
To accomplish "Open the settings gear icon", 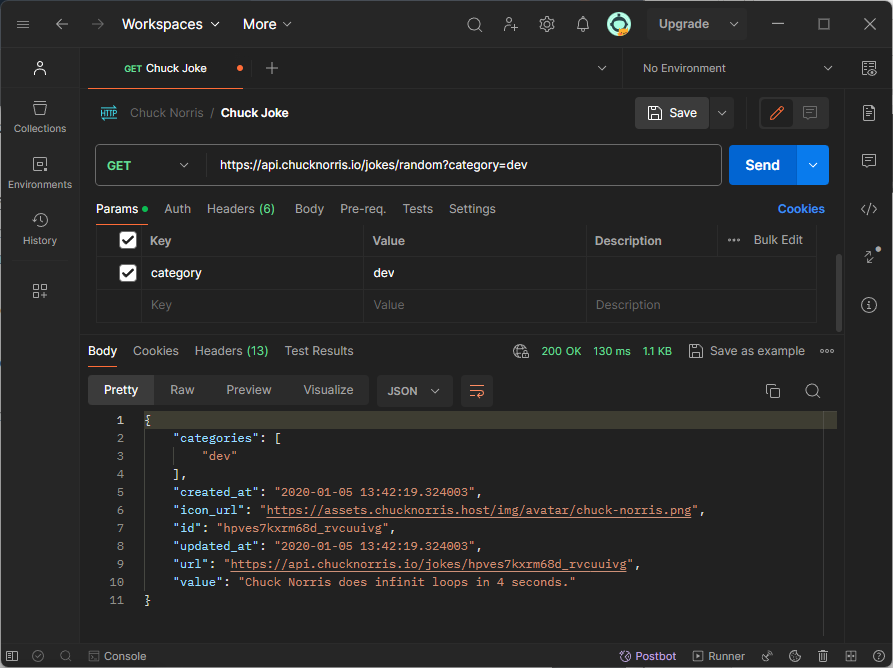I will 547,24.
